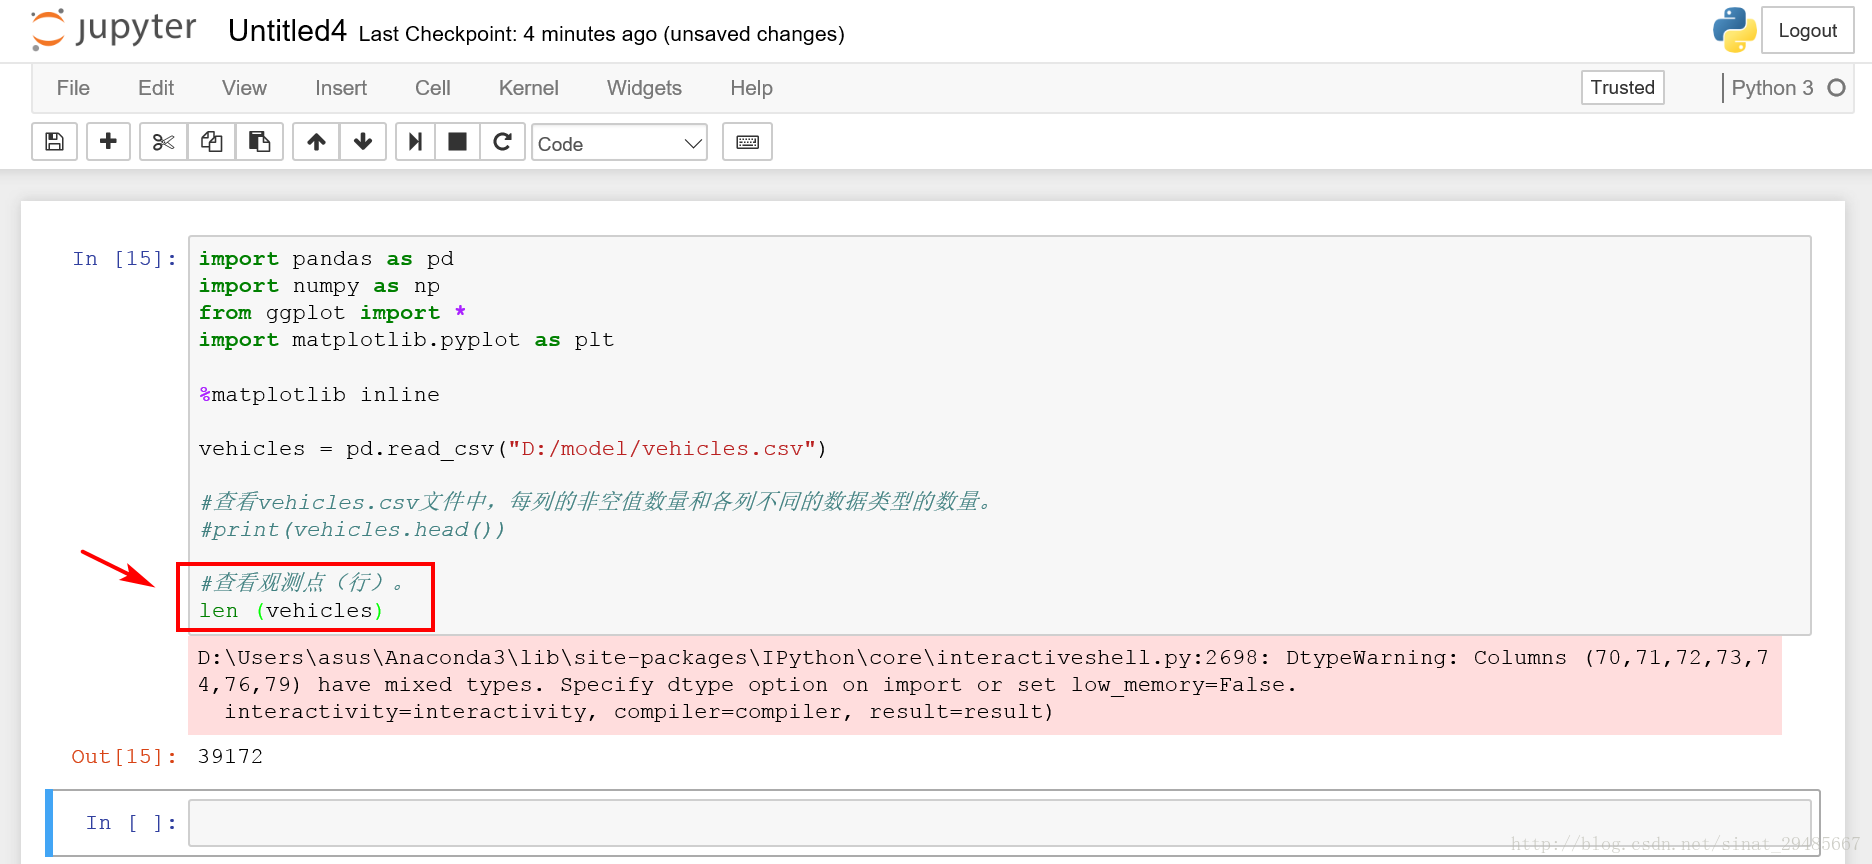
Task: Click the DtypeWarning output area
Action: pyautogui.click(x=985, y=685)
